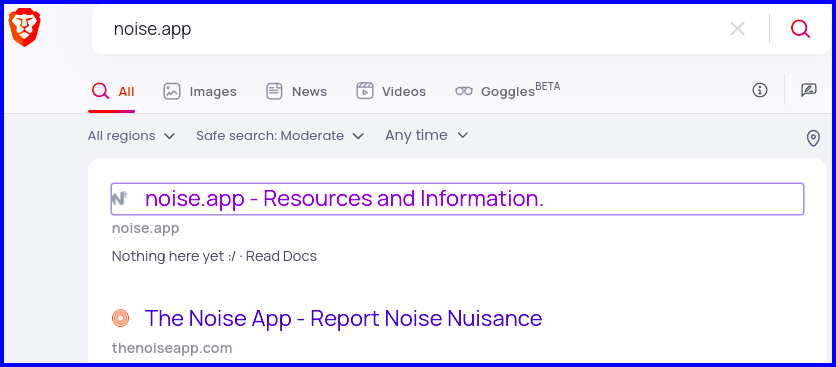Submit search with magnifying glass icon
836x367 pixels.
[800, 29]
